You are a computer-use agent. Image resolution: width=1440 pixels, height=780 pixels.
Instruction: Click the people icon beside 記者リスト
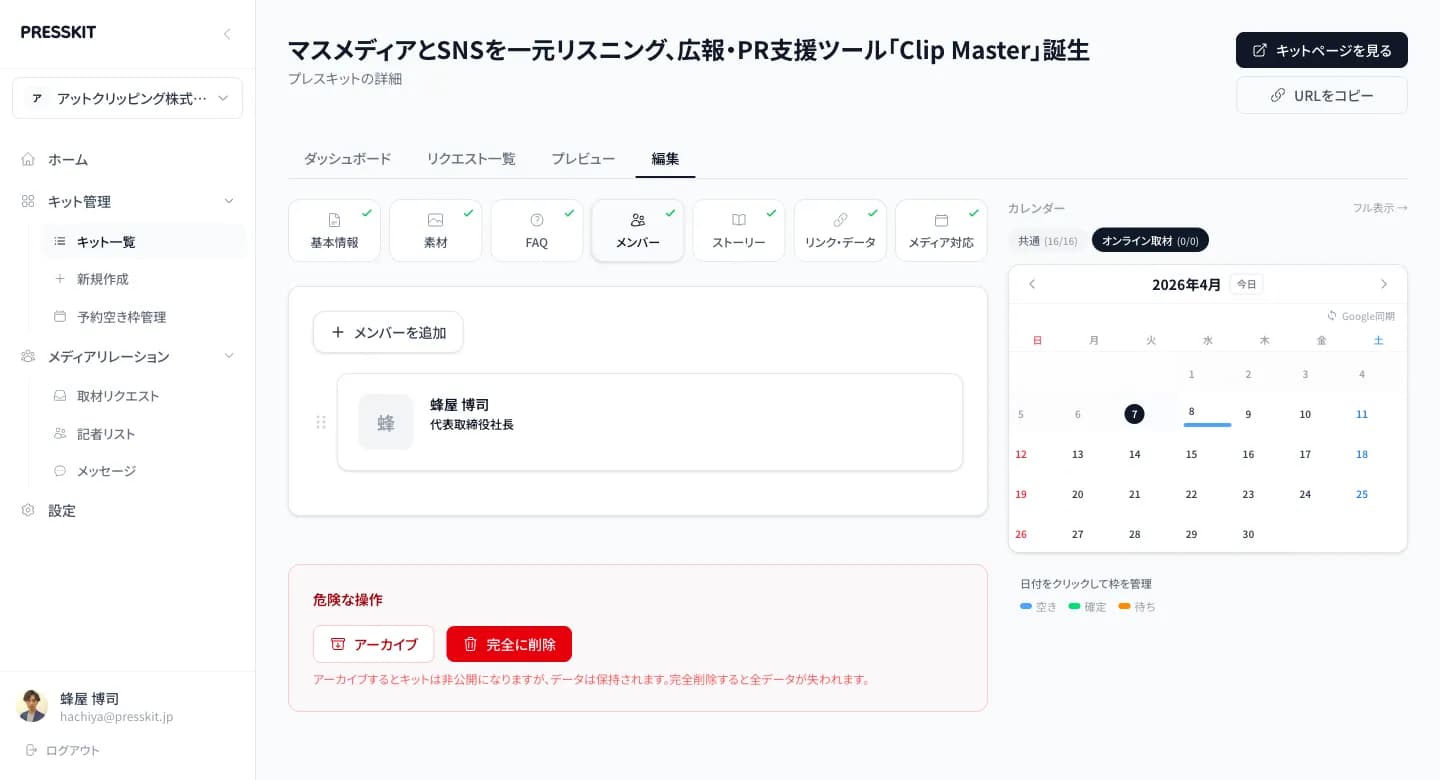pyautogui.click(x=60, y=433)
